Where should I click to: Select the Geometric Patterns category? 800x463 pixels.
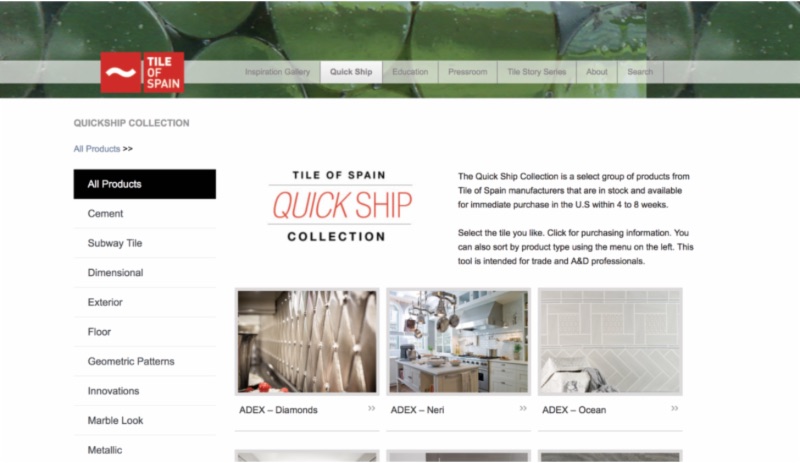click(x=144, y=361)
